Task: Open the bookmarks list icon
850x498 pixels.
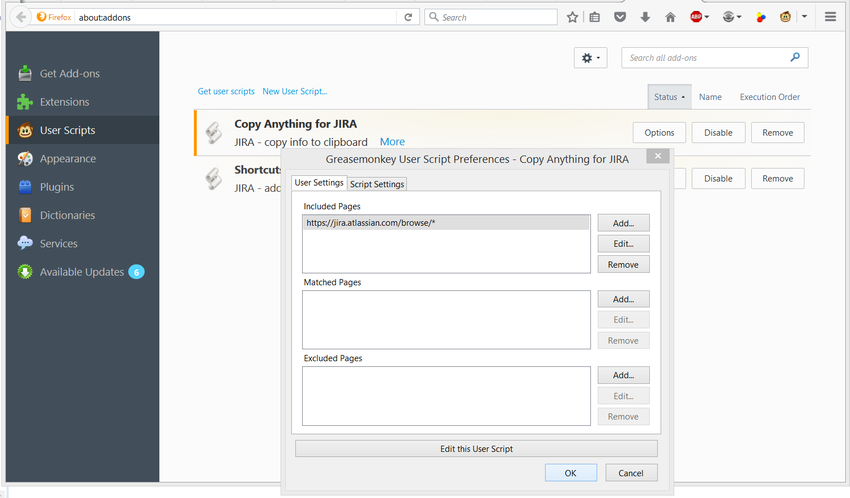Action: pyautogui.click(x=595, y=17)
